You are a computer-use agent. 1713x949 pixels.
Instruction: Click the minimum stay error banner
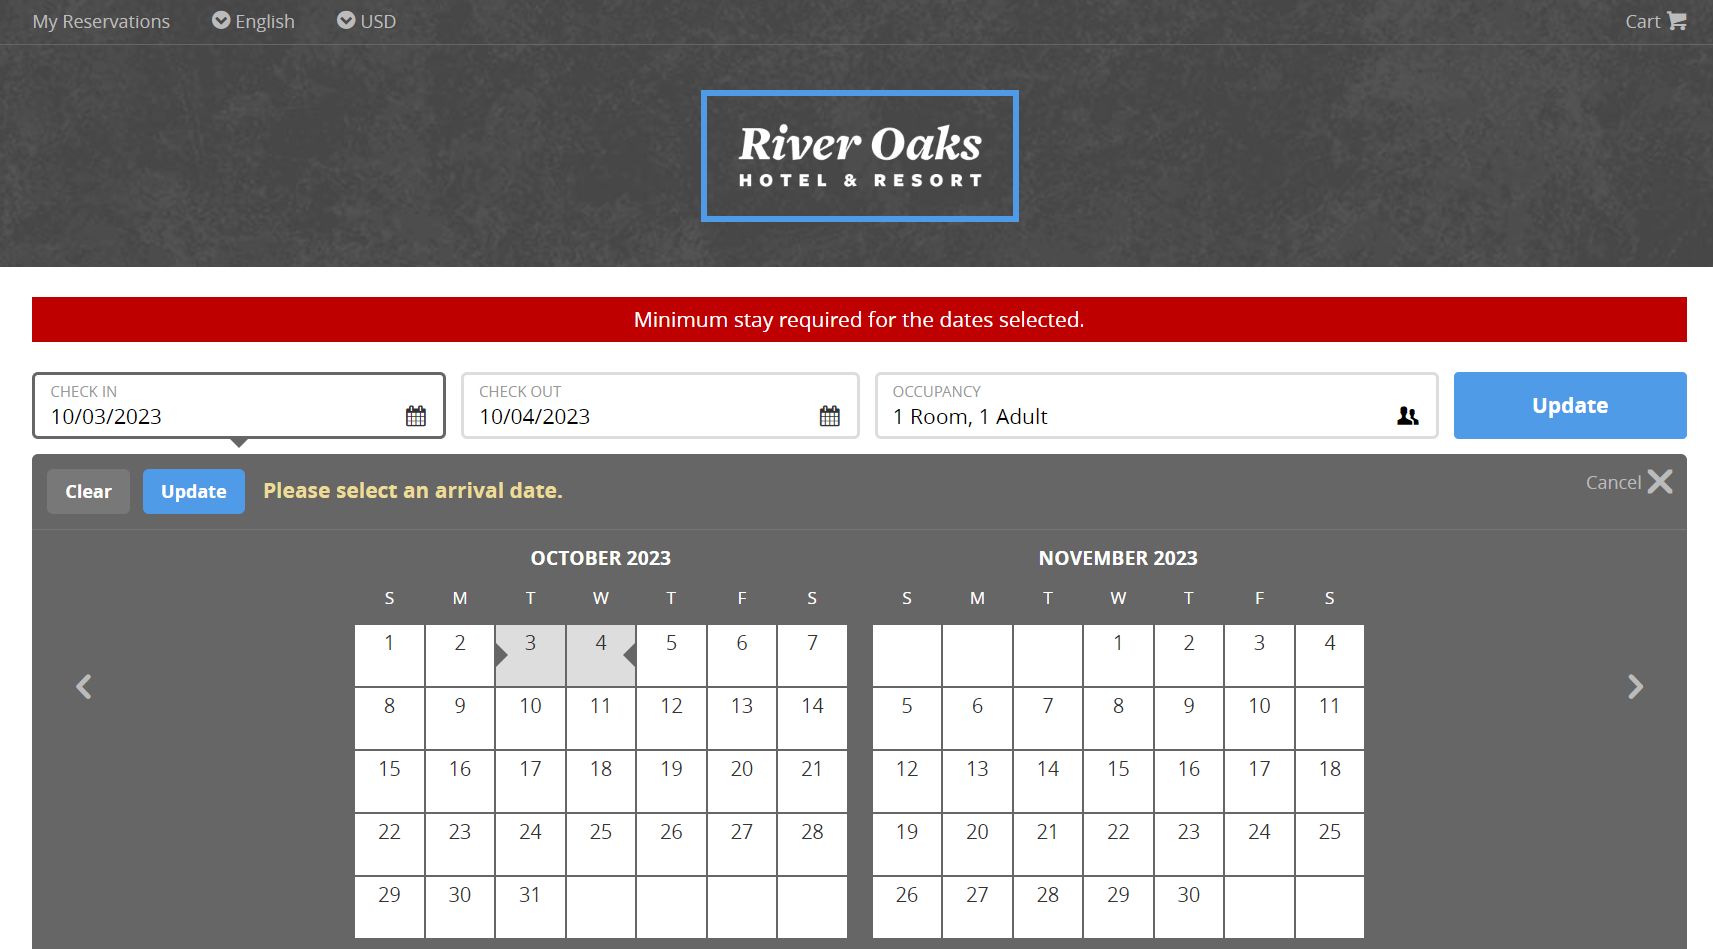coord(859,320)
